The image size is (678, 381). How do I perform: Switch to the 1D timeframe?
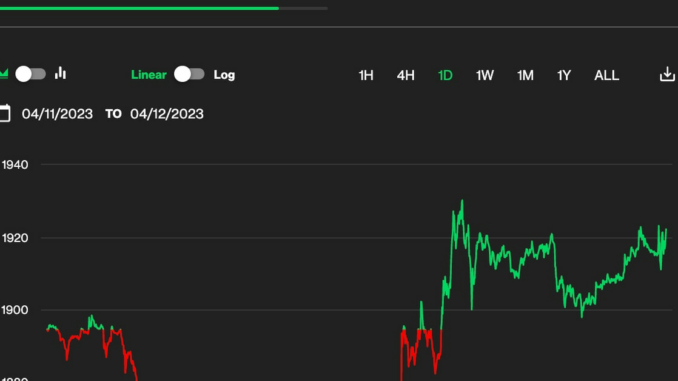click(445, 76)
